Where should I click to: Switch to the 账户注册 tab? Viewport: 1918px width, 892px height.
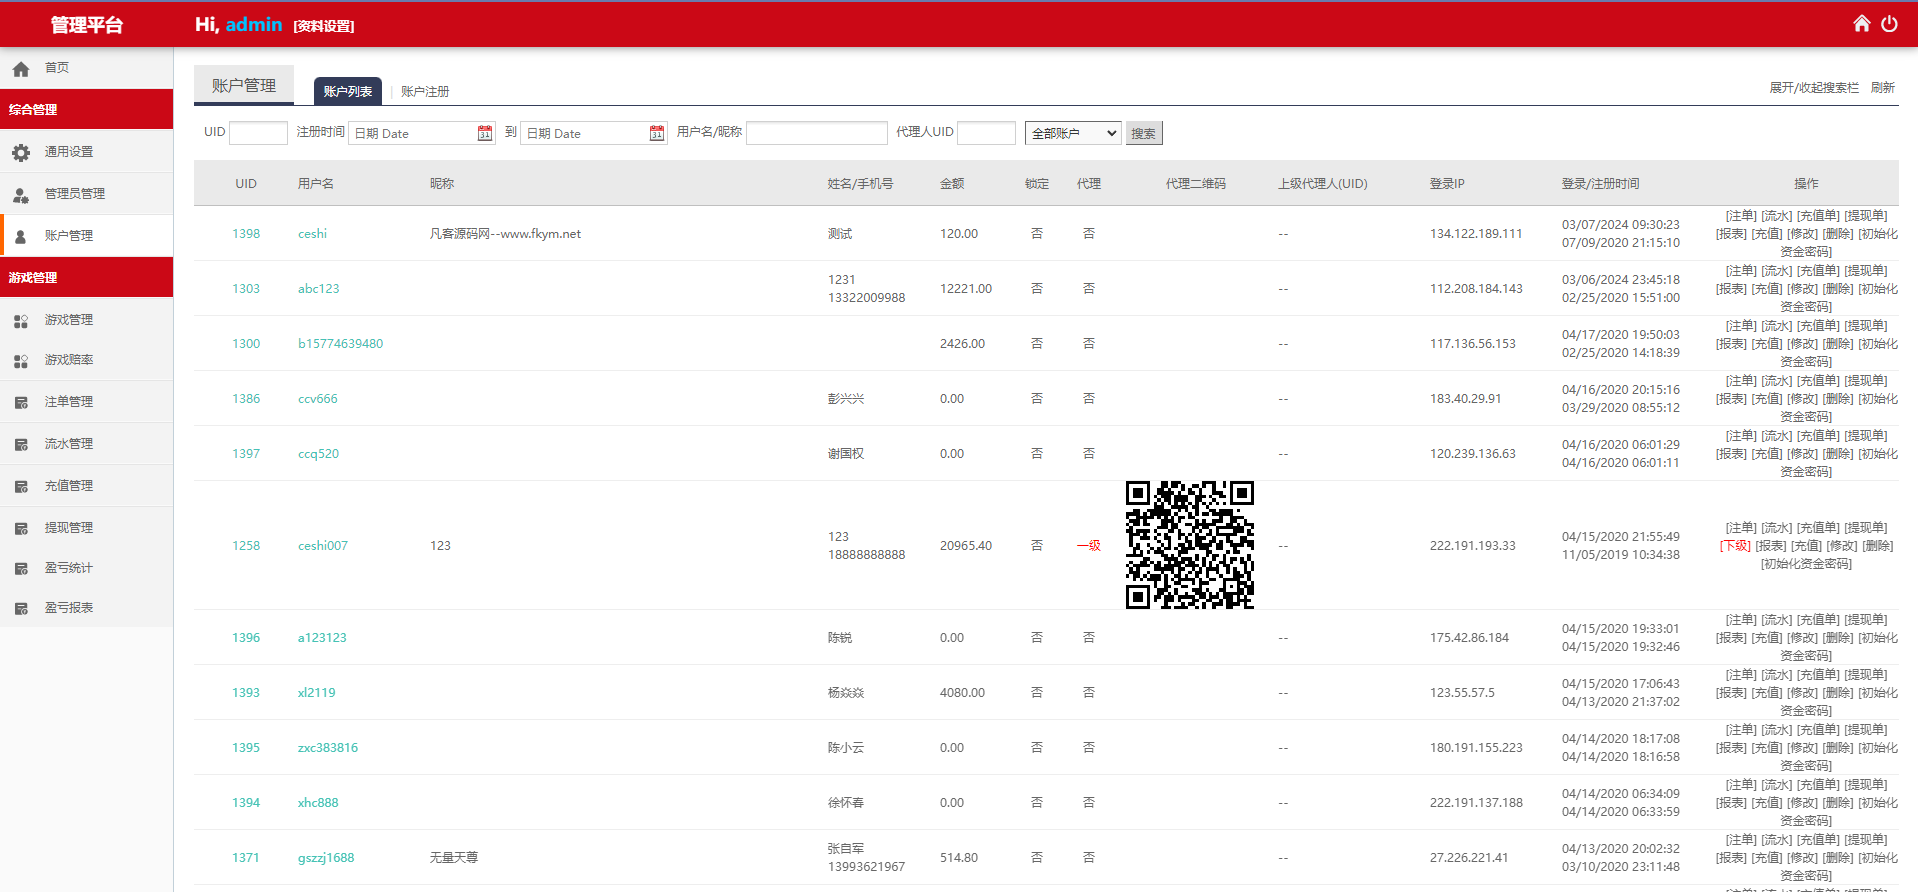pos(425,91)
